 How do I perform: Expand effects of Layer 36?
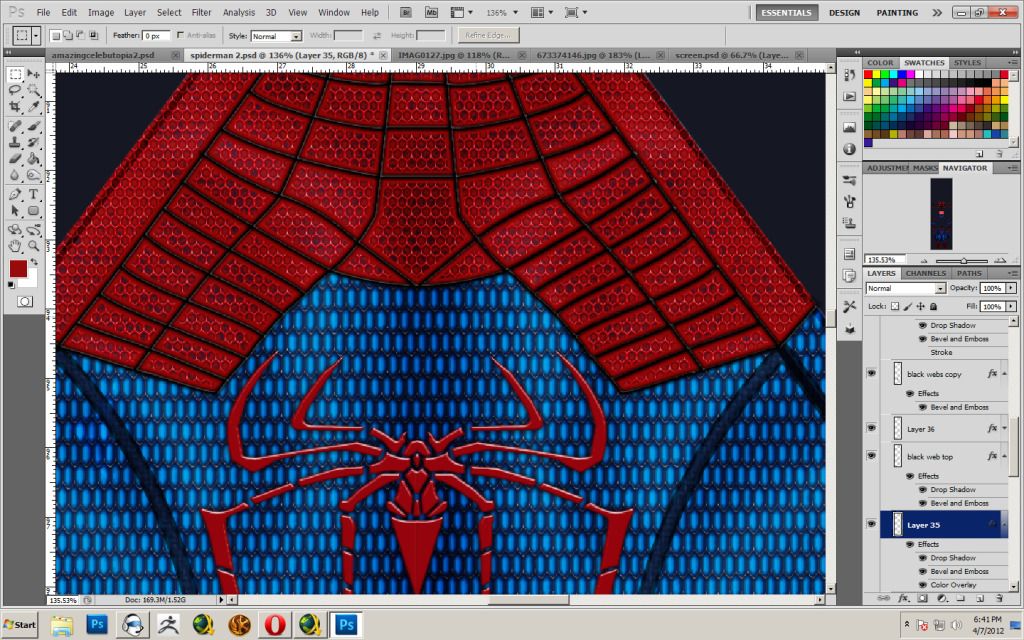pos(1004,429)
